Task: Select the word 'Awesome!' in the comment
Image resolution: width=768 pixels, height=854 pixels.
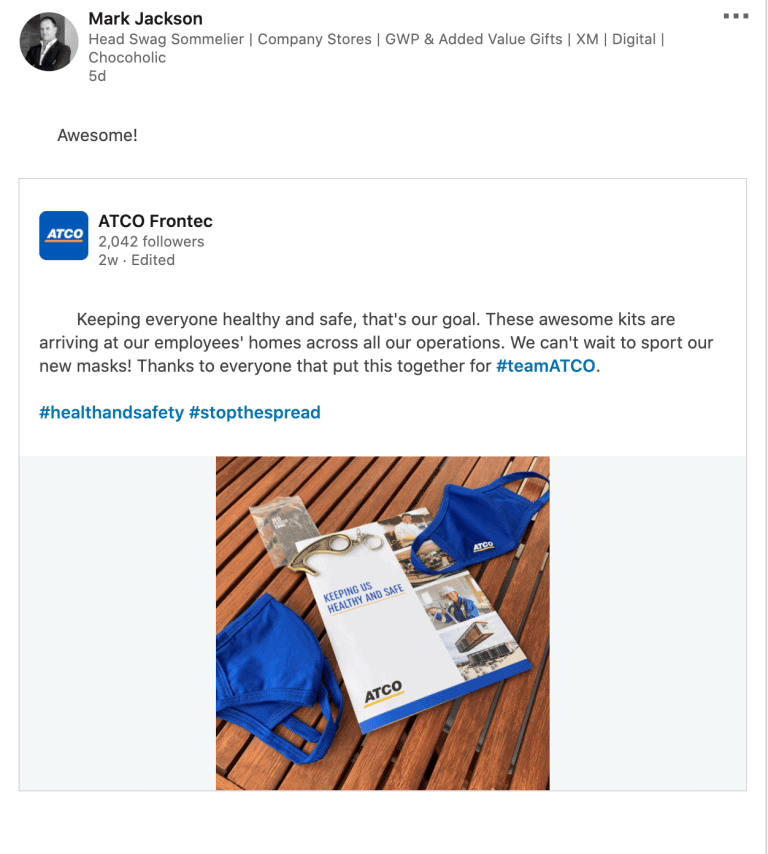Action: 96,134
